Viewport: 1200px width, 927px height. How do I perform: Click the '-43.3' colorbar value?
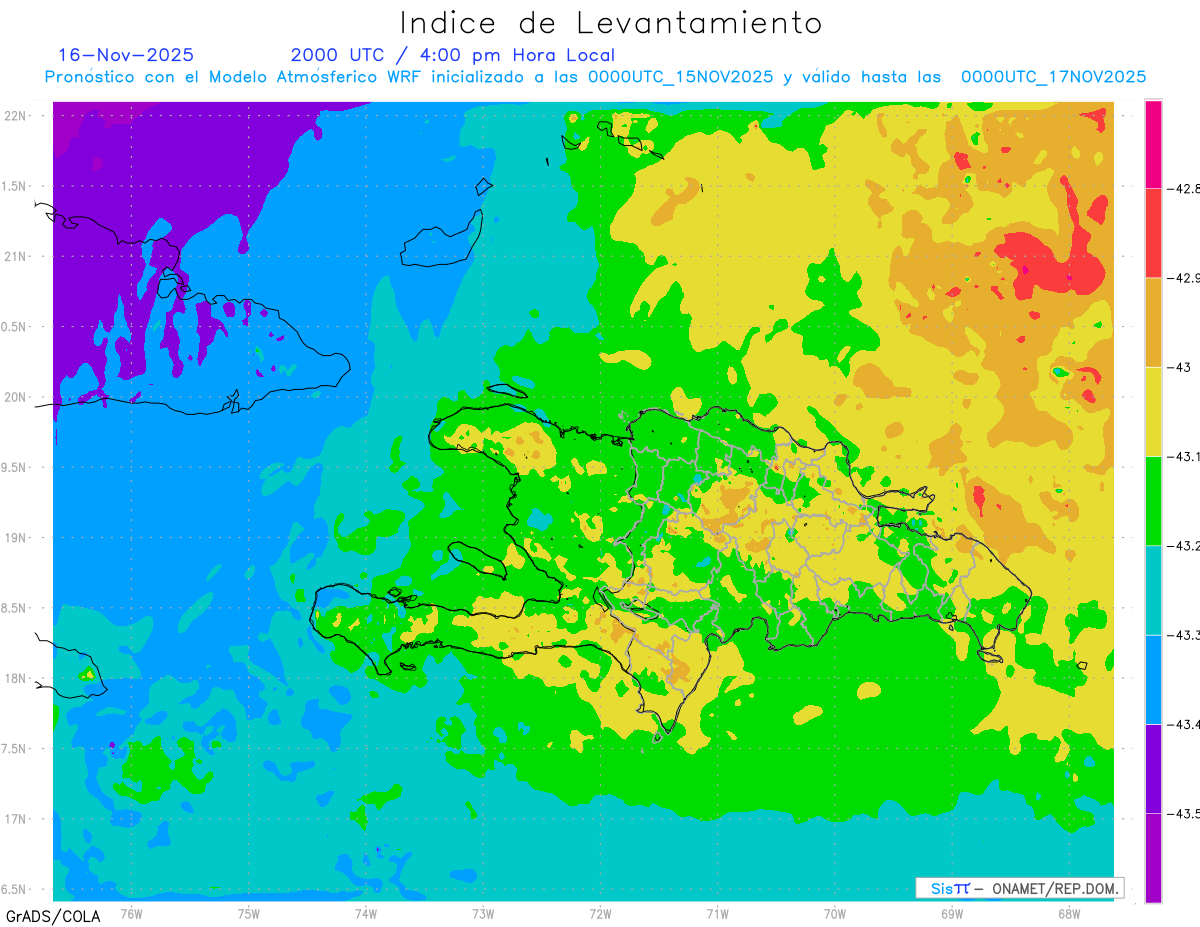pos(1183,635)
